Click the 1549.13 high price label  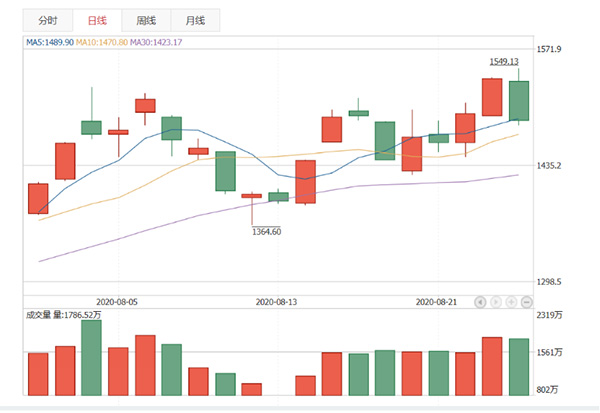tap(503, 61)
